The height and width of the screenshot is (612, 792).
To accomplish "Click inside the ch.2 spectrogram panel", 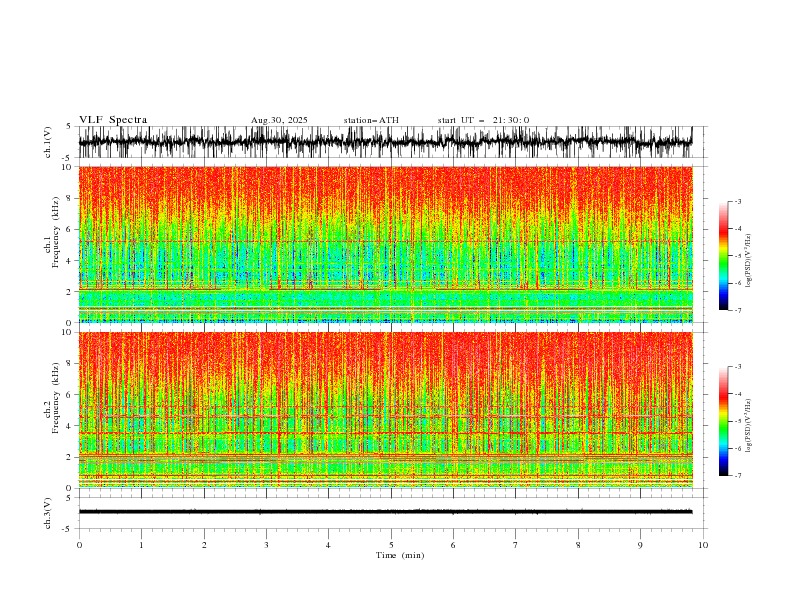I will (385, 410).
